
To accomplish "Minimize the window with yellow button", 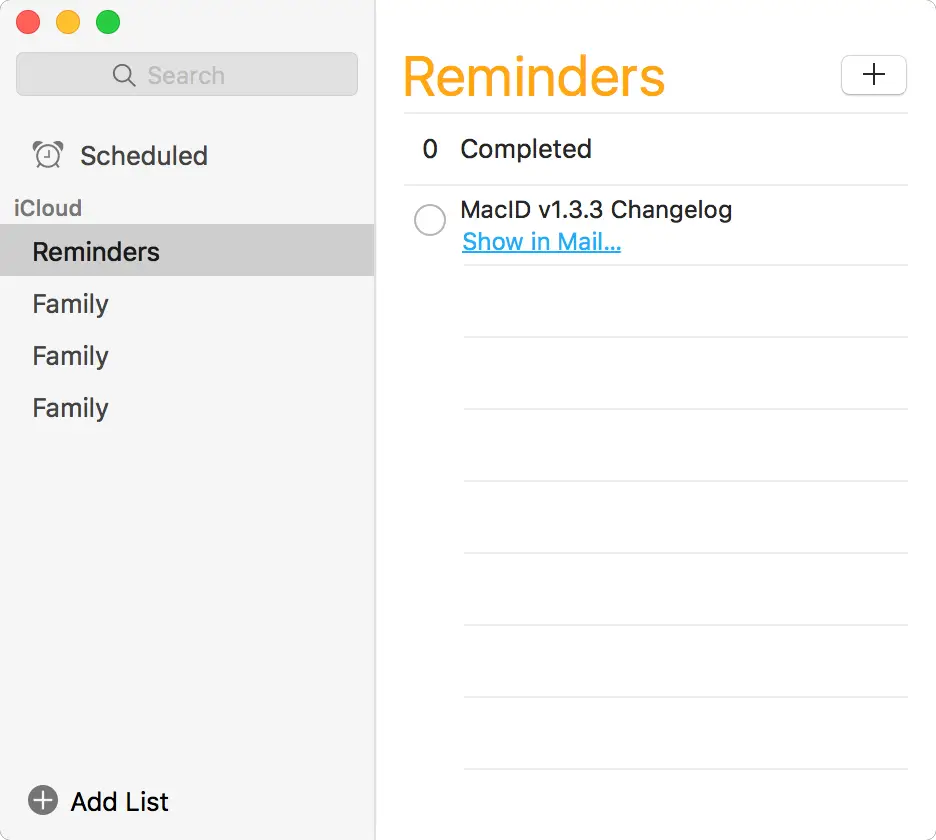I will (x=68, y=22).
